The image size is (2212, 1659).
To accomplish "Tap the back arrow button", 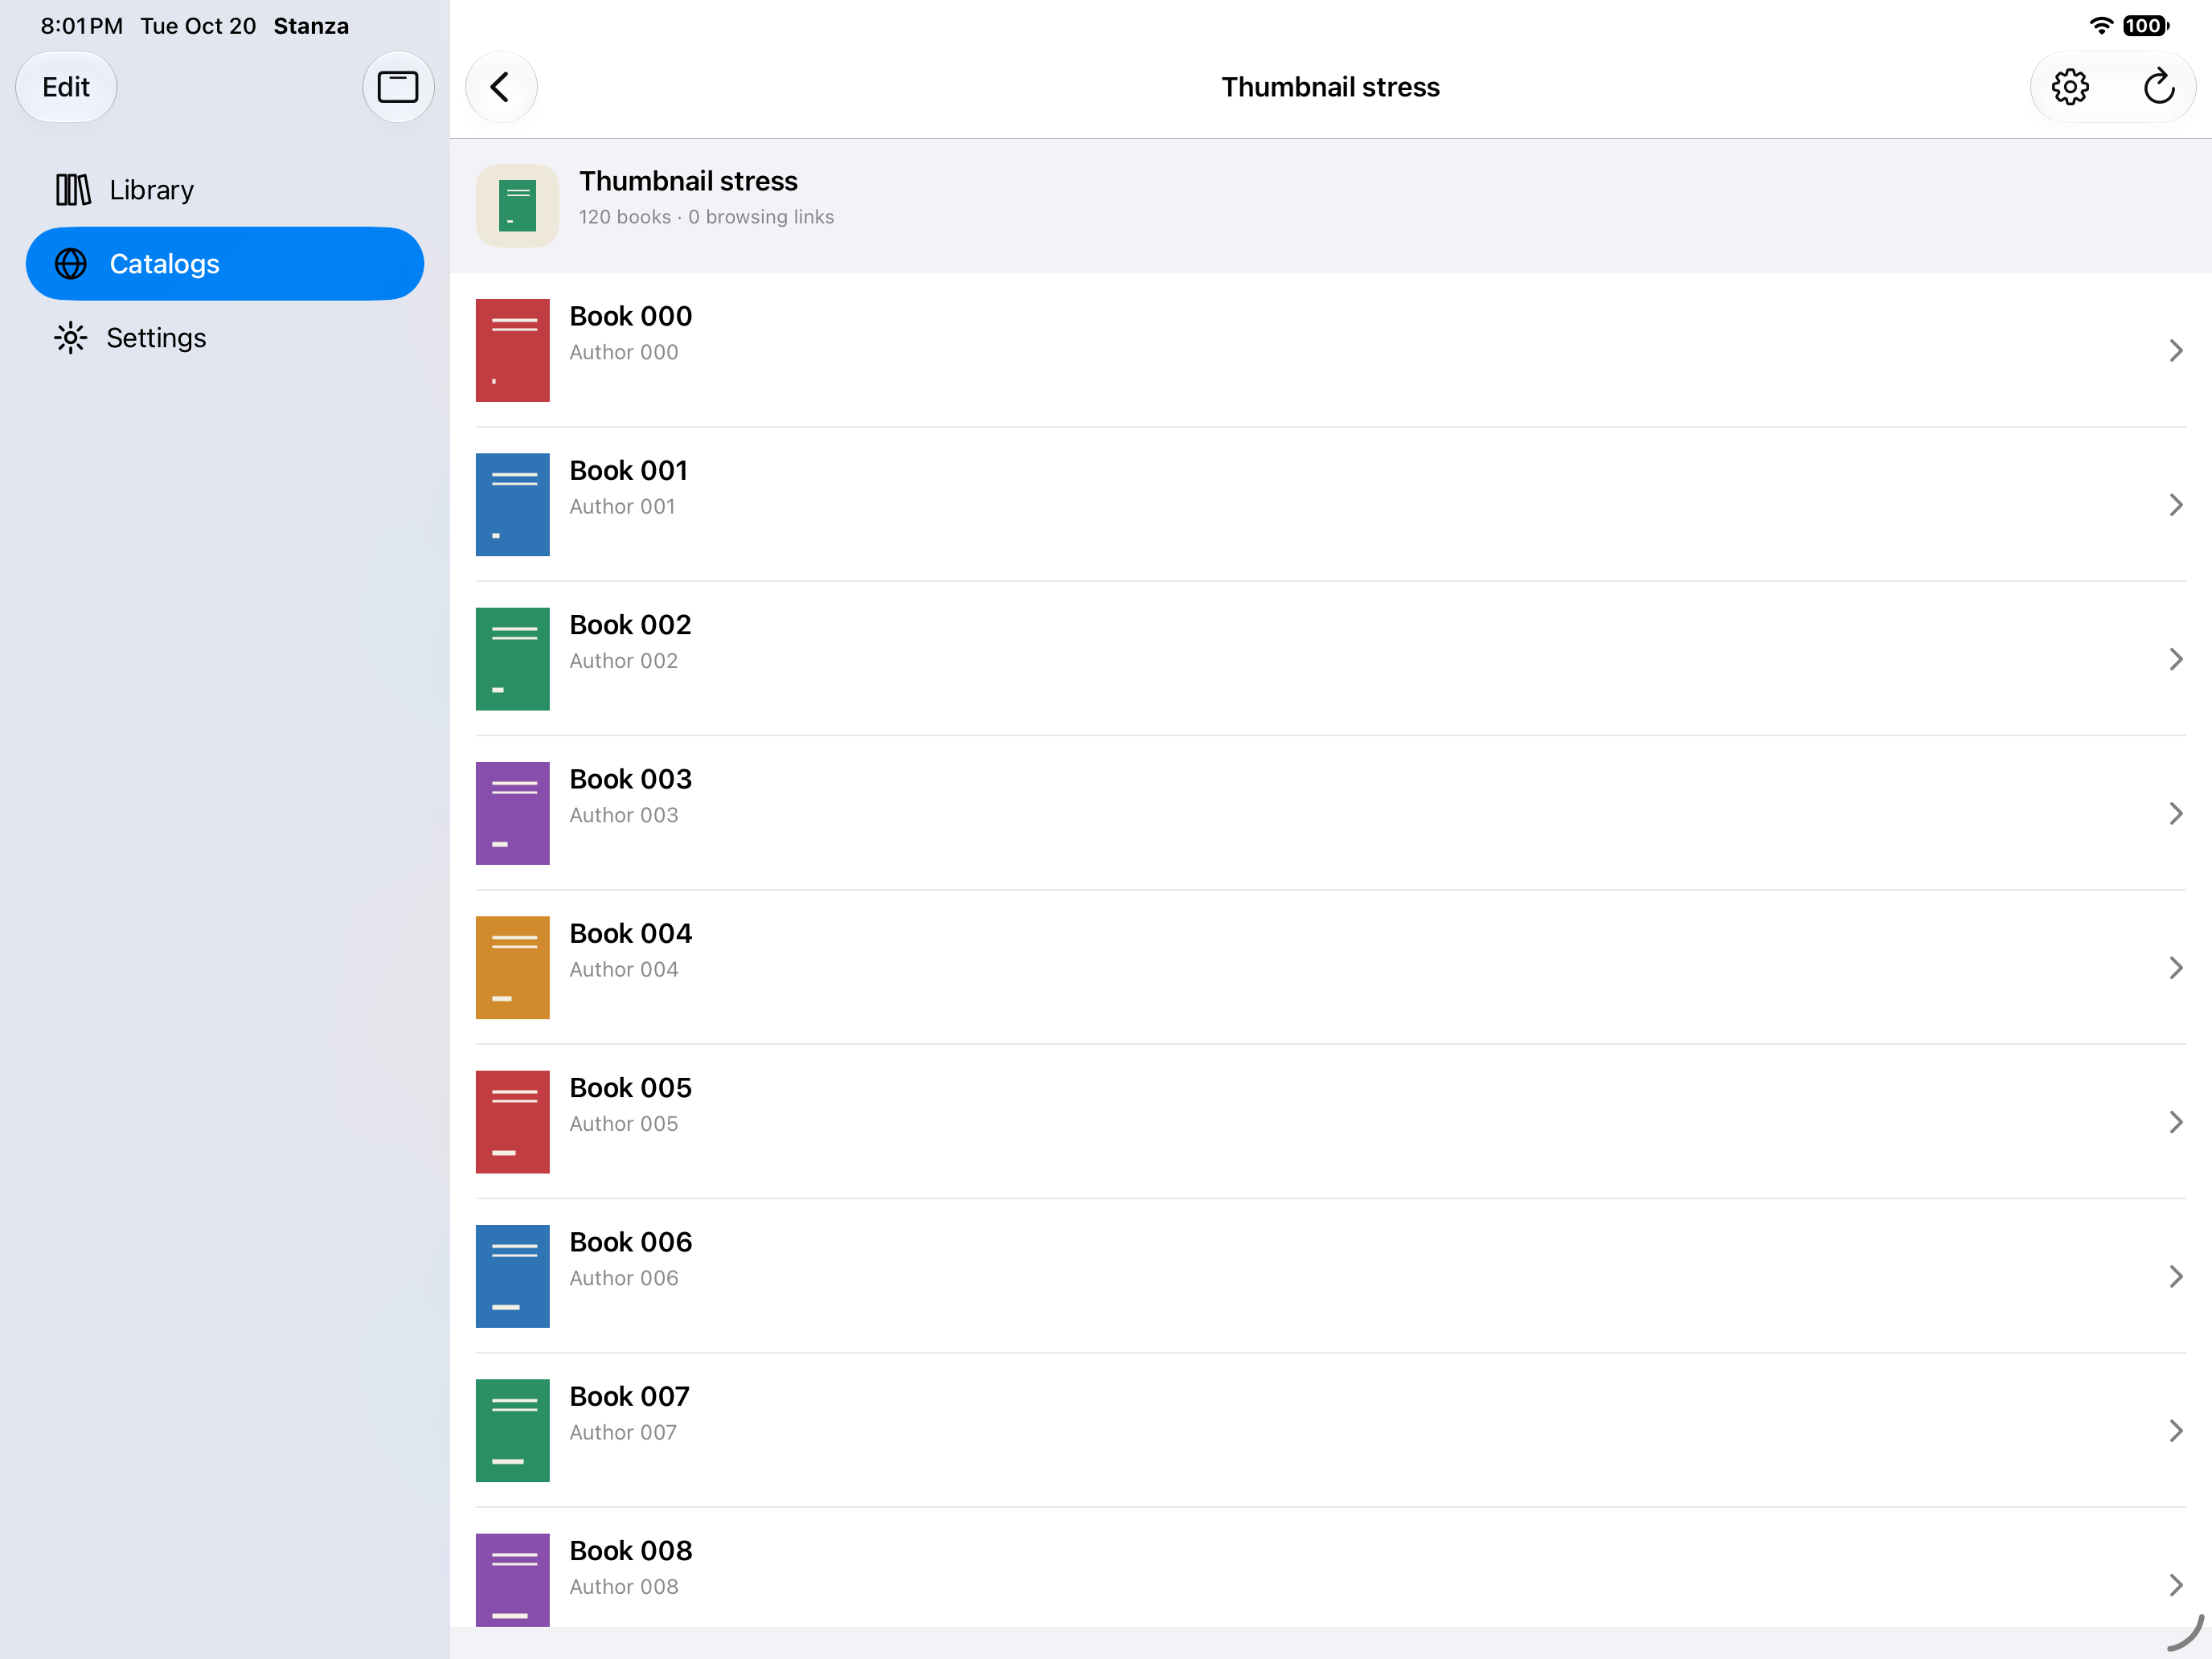I will point(501,87).
